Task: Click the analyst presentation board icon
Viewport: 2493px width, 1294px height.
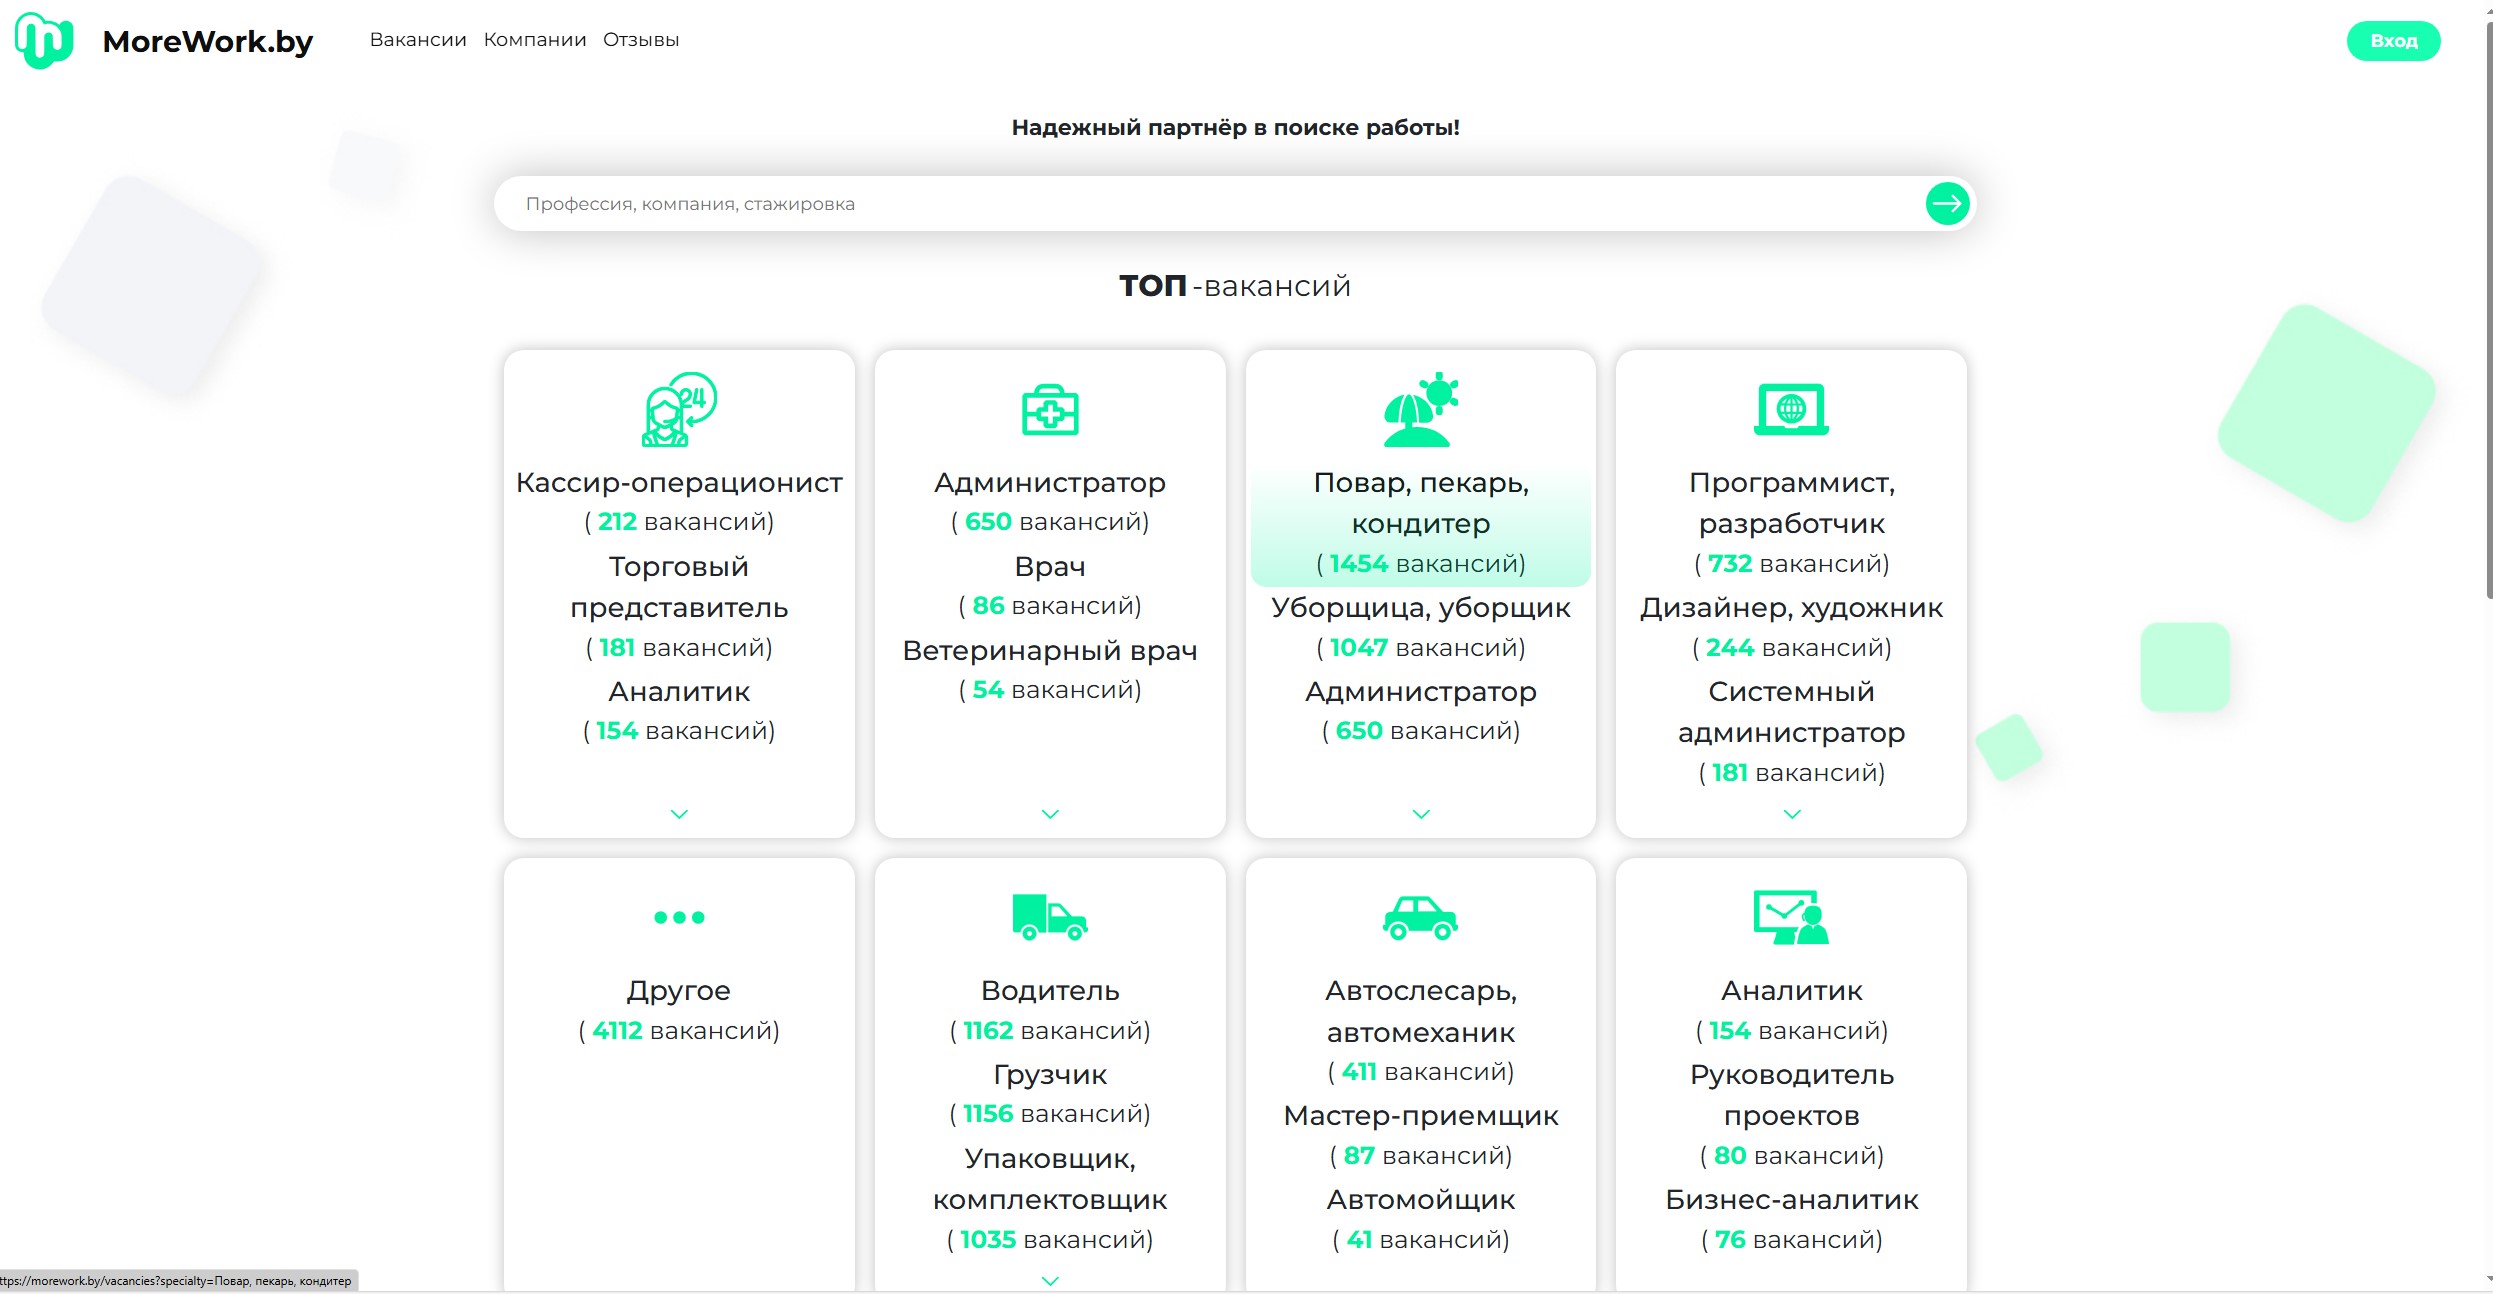Action: click(1791, 917)
